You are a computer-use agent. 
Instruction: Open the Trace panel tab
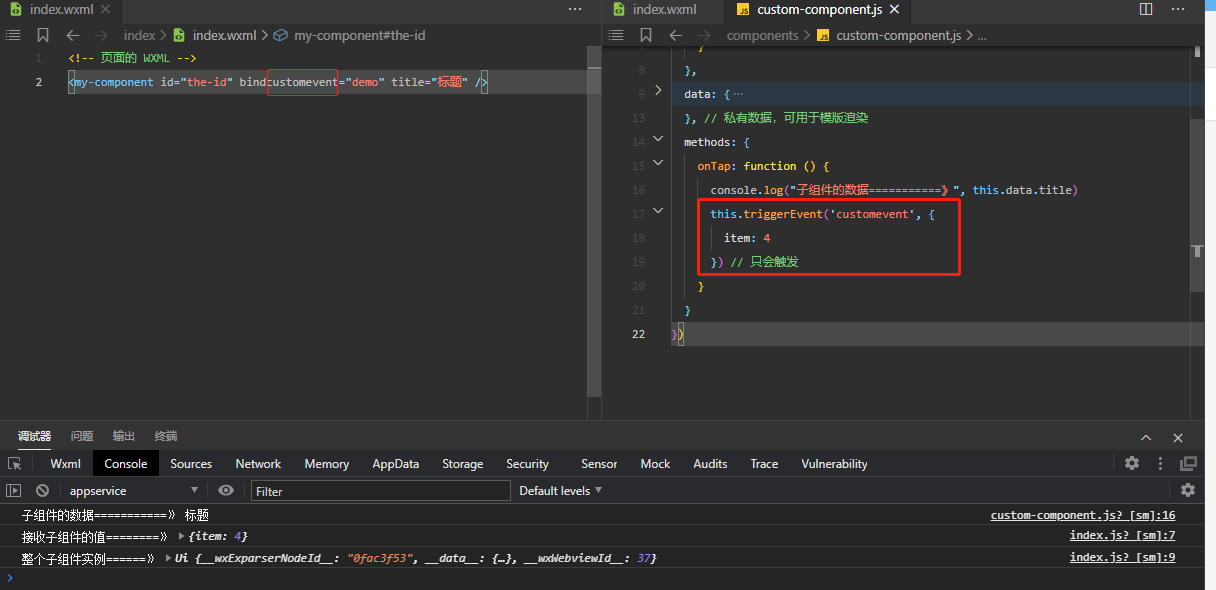[x=764, y=464]
